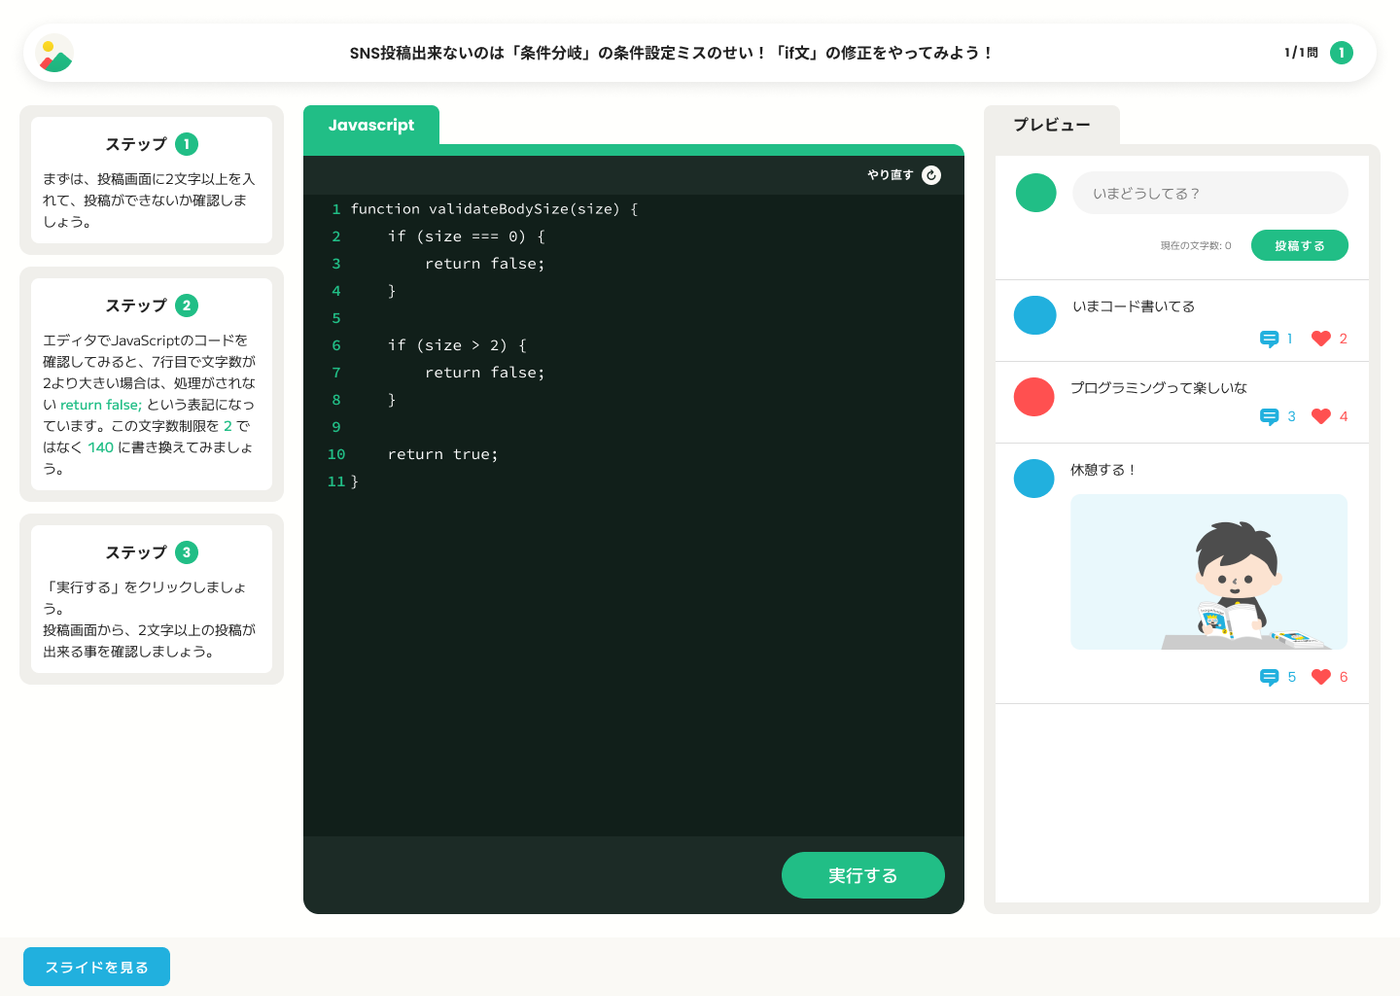Screen dimensions: 1400x996
Task: Click heart icon on プログラミングって楽しいな post
Action: pos(1321,417)
